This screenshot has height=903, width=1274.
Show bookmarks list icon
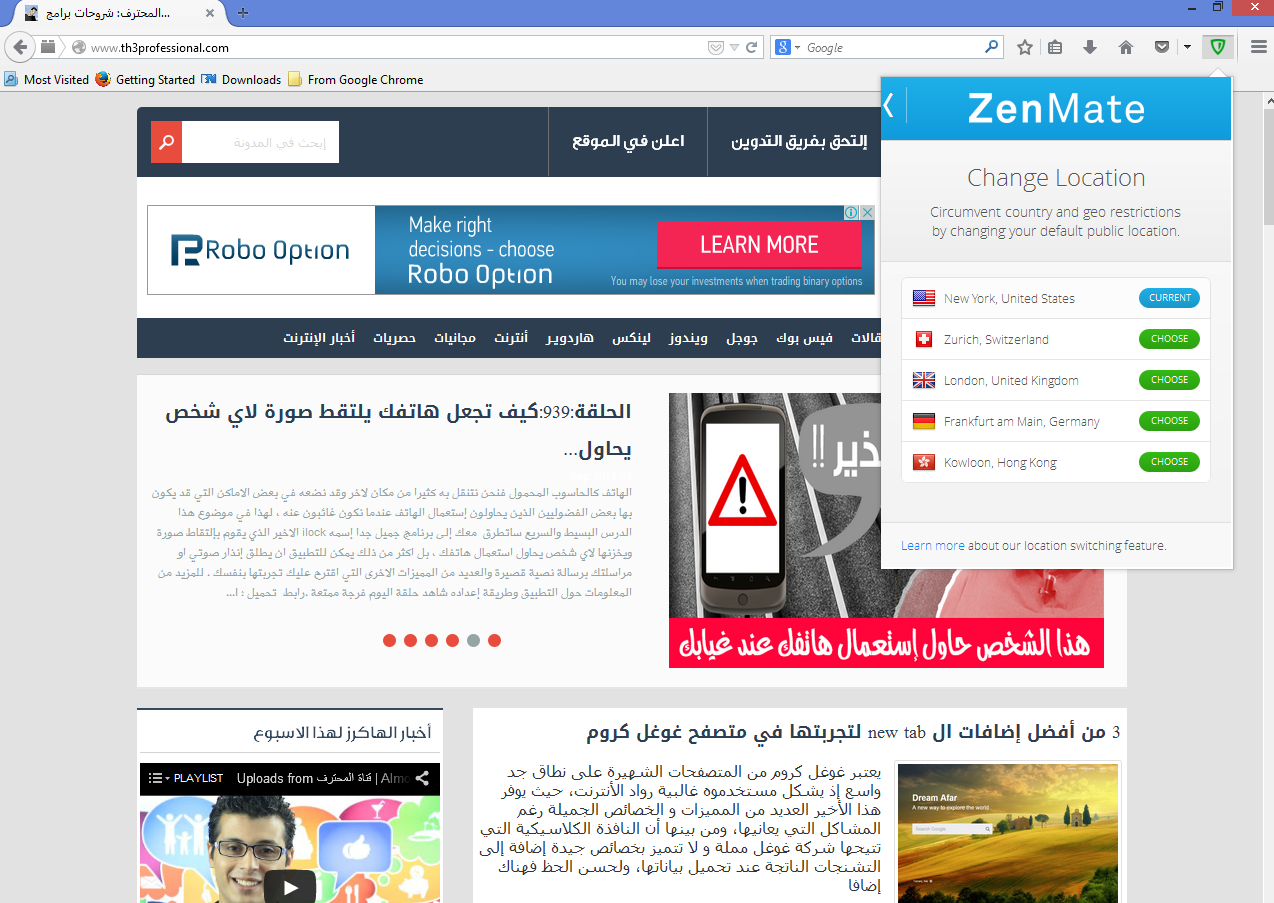(x=1055, y=47)
